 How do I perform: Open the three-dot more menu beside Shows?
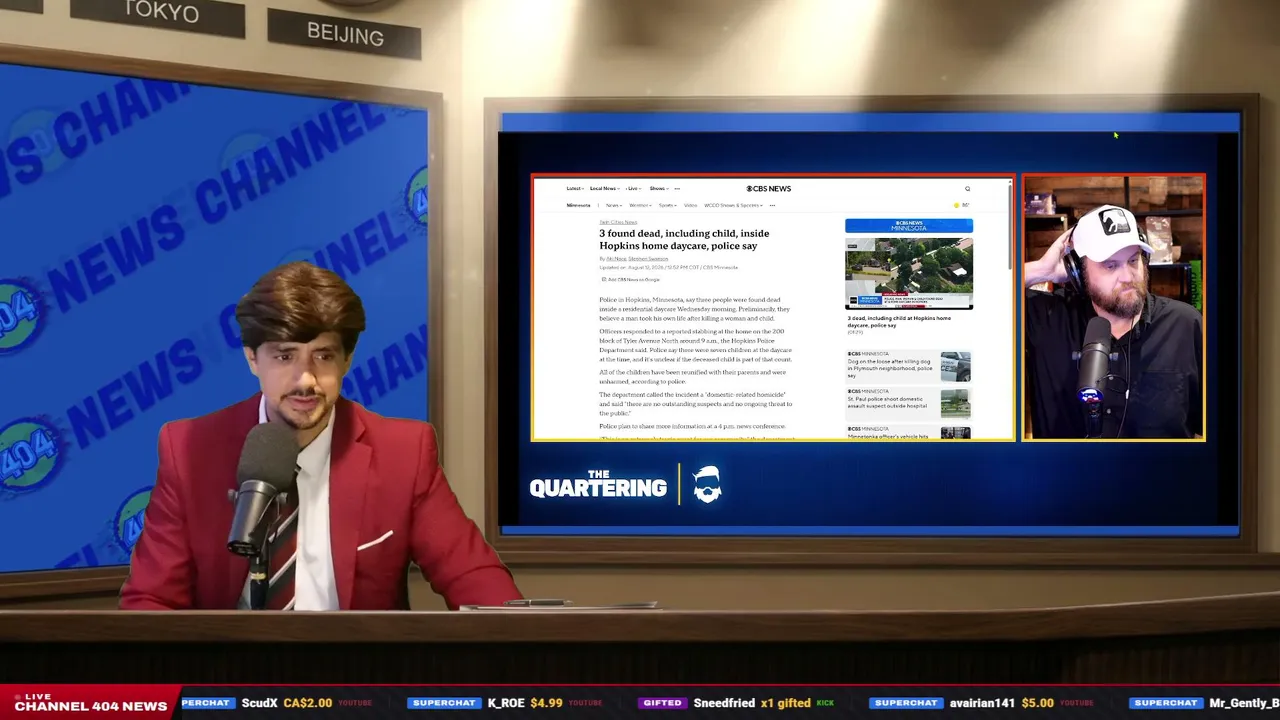pos(677,188)
